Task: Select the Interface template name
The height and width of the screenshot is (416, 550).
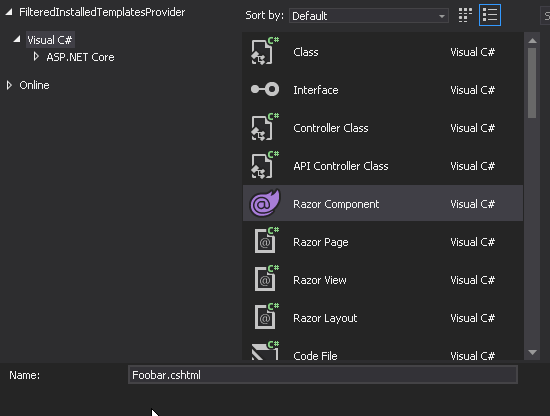Action: point(316,90)
